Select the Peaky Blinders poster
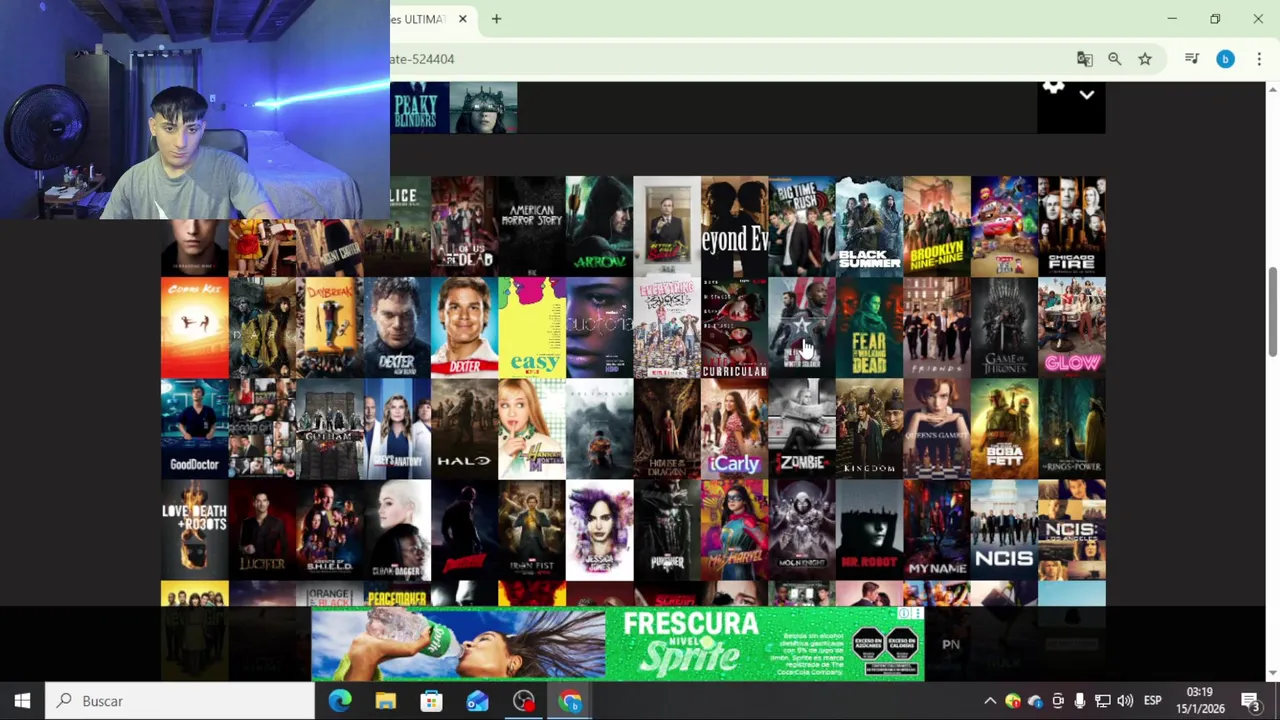Image resolution: width=1280 pixels, height=720 pixels. (x=419, y=106)
